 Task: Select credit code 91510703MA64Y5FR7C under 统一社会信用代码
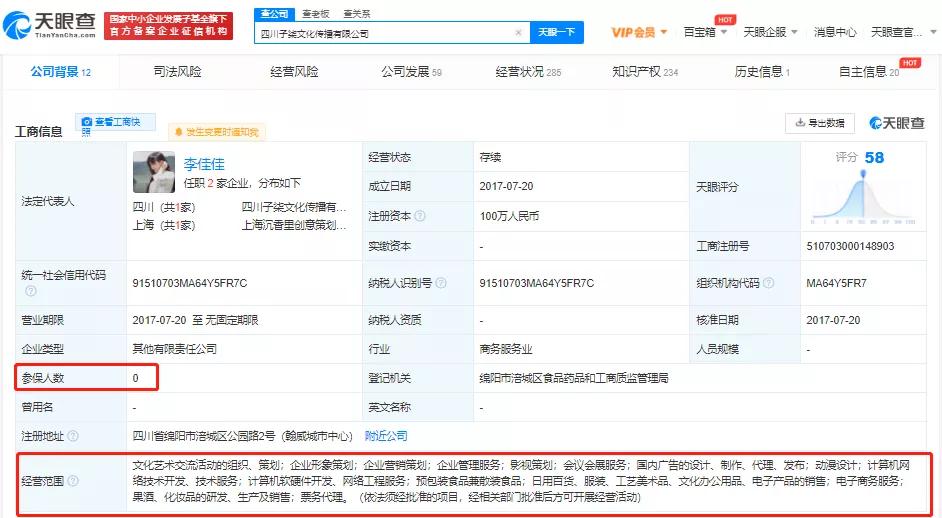tap(190, 283)
